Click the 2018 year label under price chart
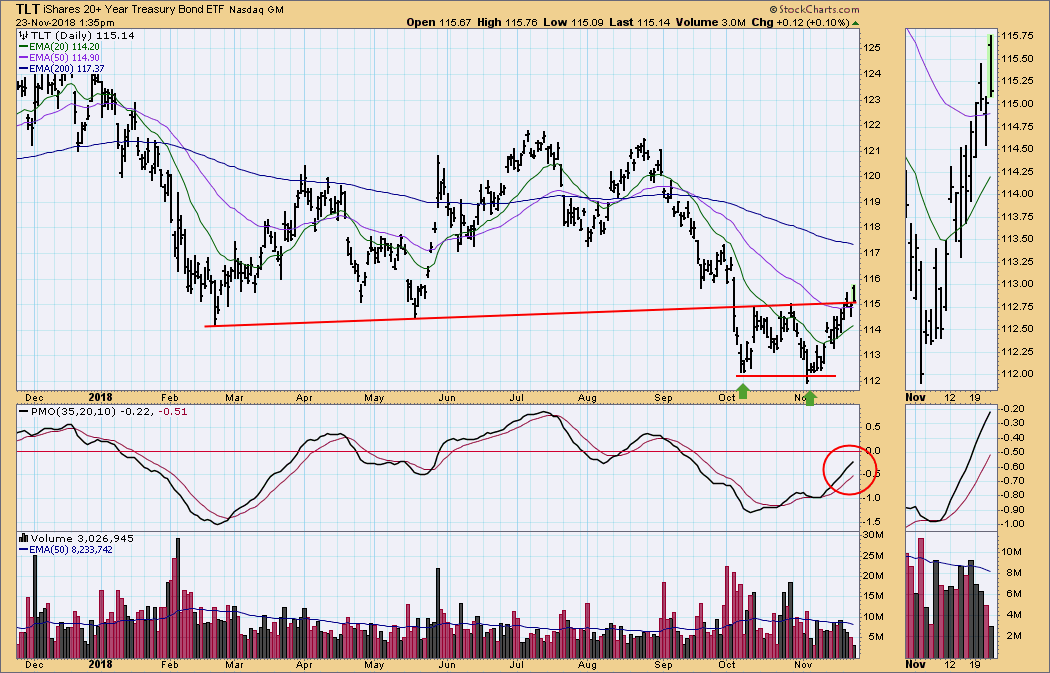This screenshot has height=673, width=1050. pos(100,398)
